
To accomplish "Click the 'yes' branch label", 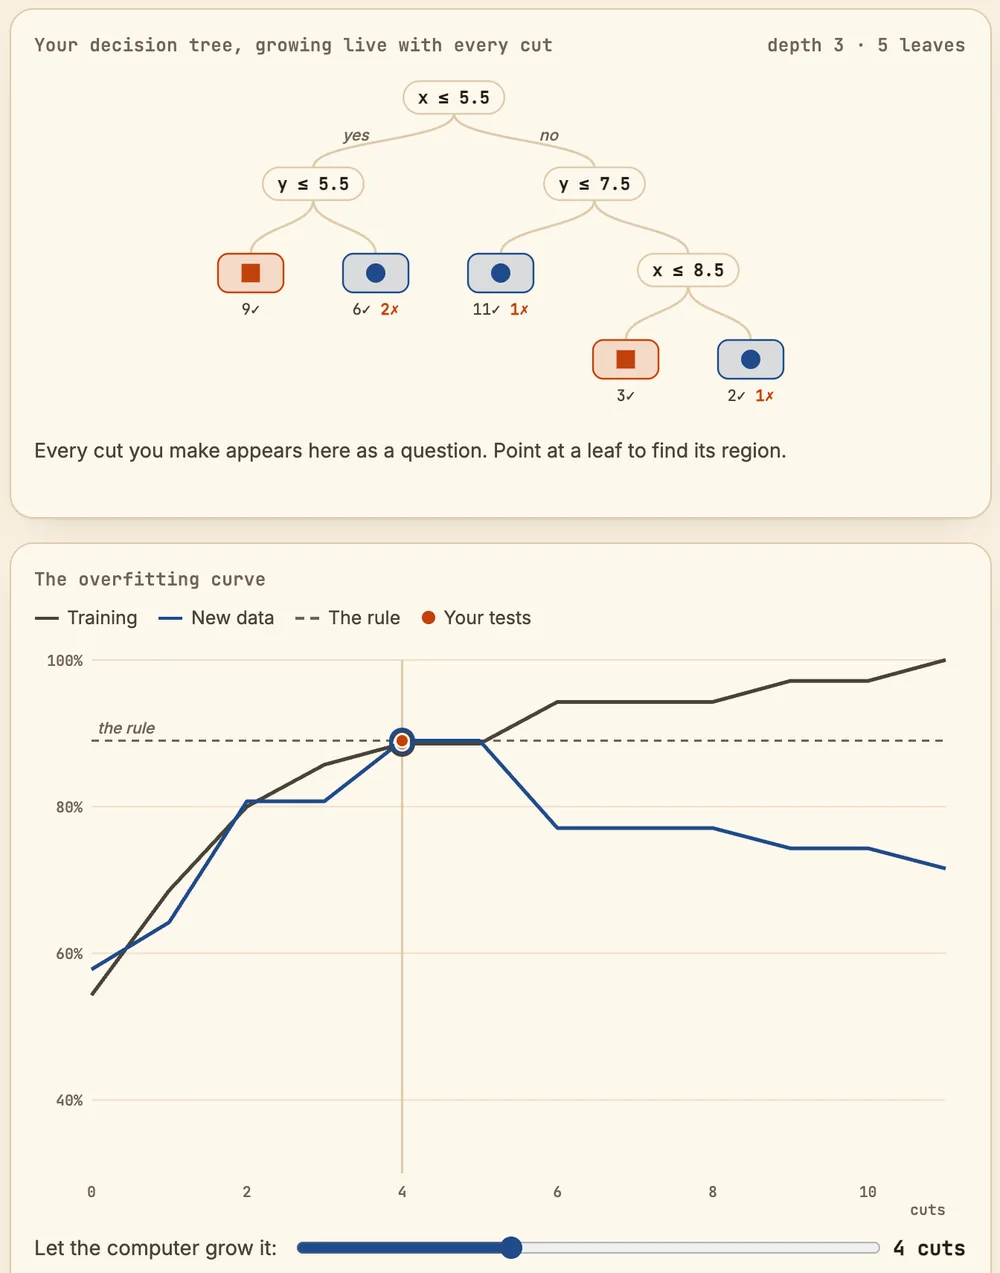I will [356, 135].
